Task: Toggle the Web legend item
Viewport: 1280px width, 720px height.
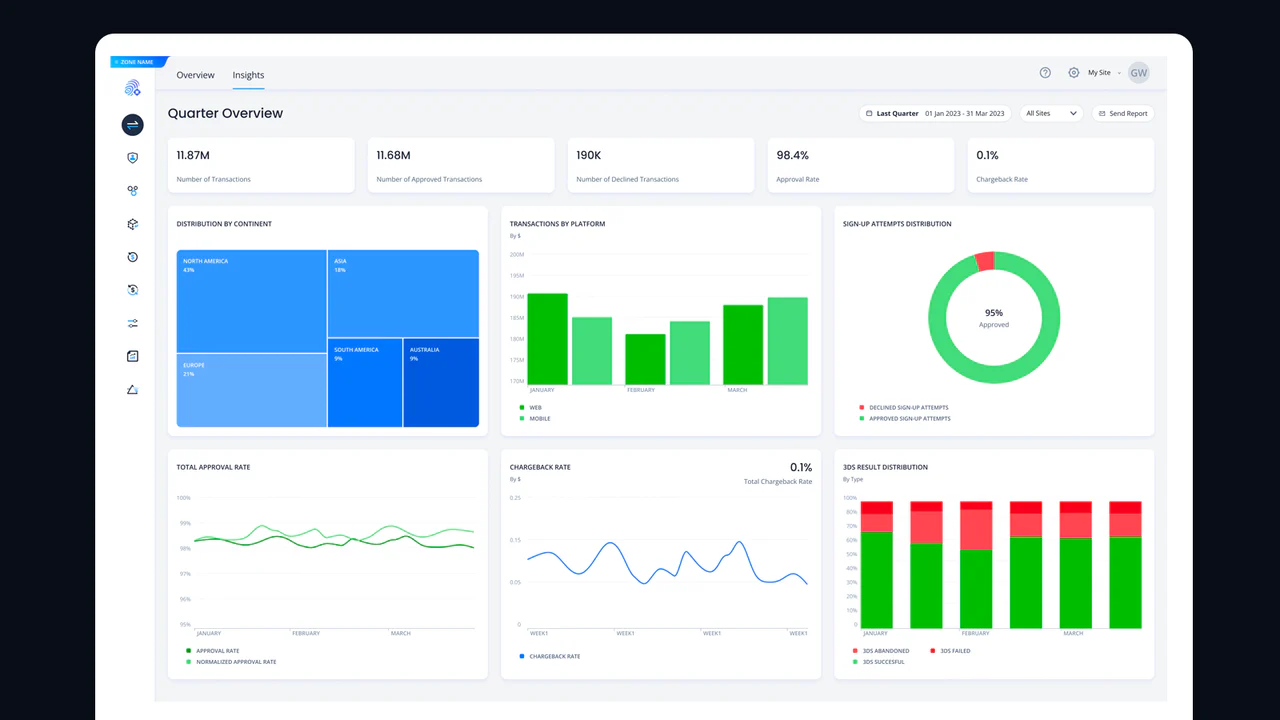Action: click(x=530, y=408)
